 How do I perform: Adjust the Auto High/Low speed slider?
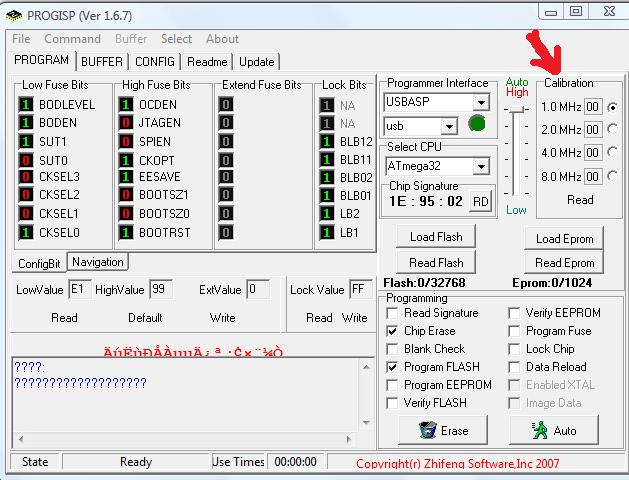pyautogui.click(x=517, y=108)
